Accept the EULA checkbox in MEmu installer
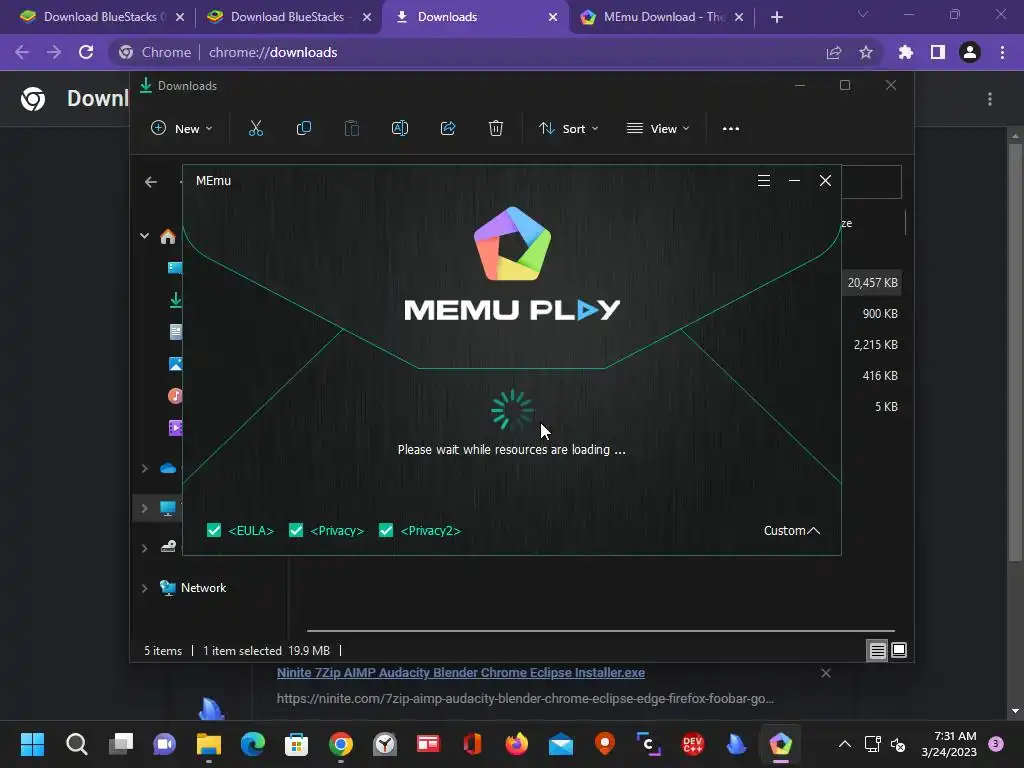This screenshot has height=768, width=1024. (x=214, y=530)
